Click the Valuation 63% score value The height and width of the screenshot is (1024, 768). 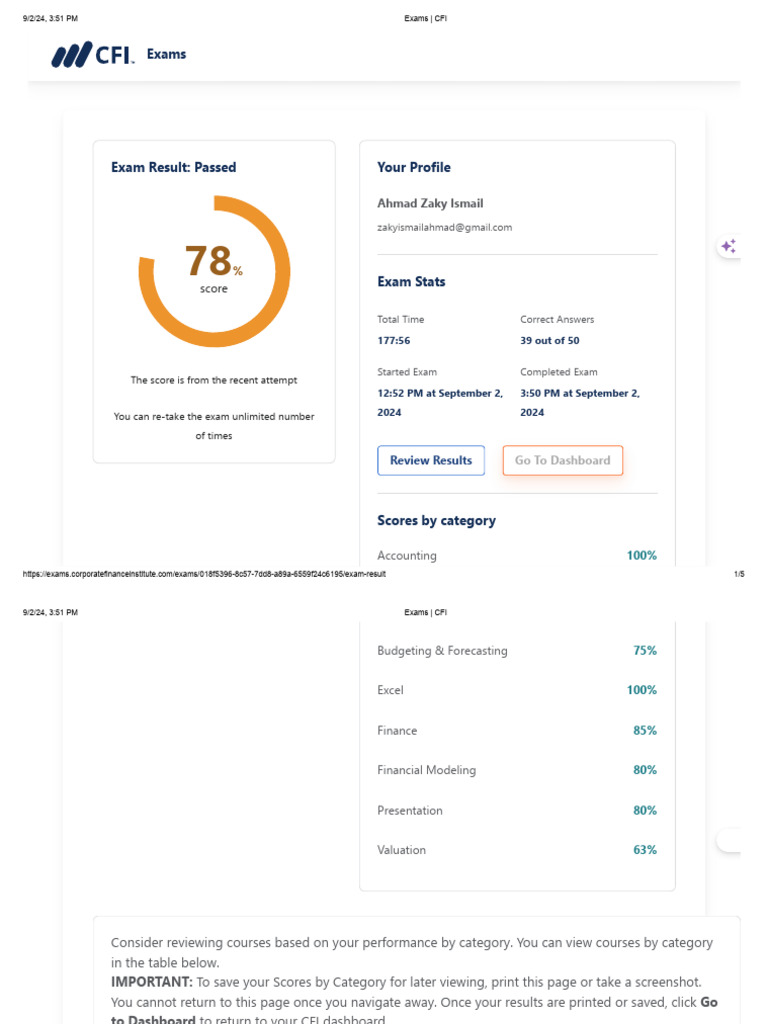644,850
